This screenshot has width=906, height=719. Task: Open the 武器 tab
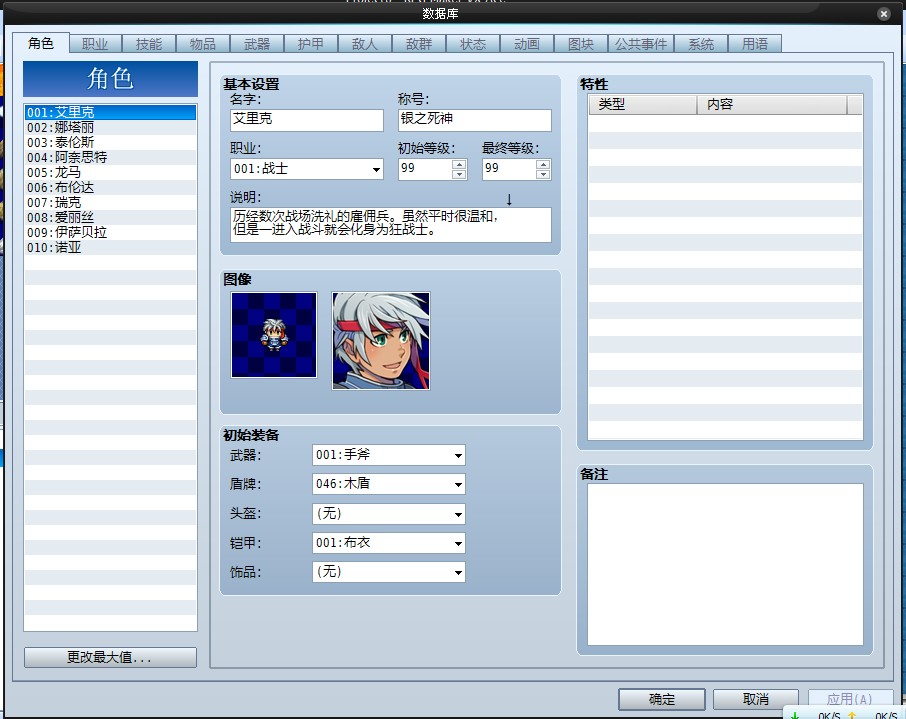(x=257, y=44)
